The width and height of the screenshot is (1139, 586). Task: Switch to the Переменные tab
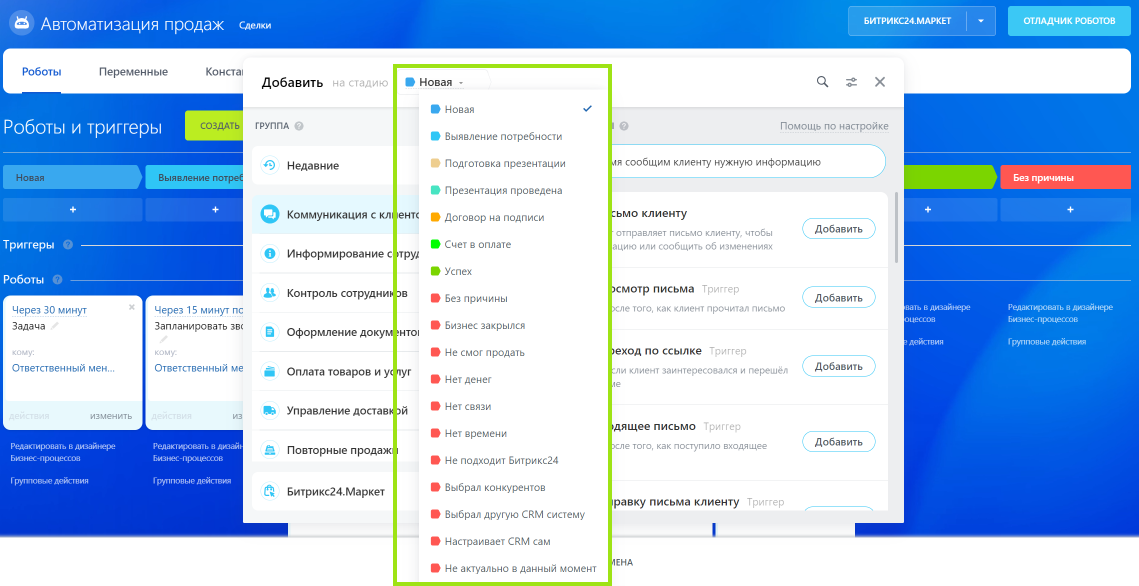134,71
